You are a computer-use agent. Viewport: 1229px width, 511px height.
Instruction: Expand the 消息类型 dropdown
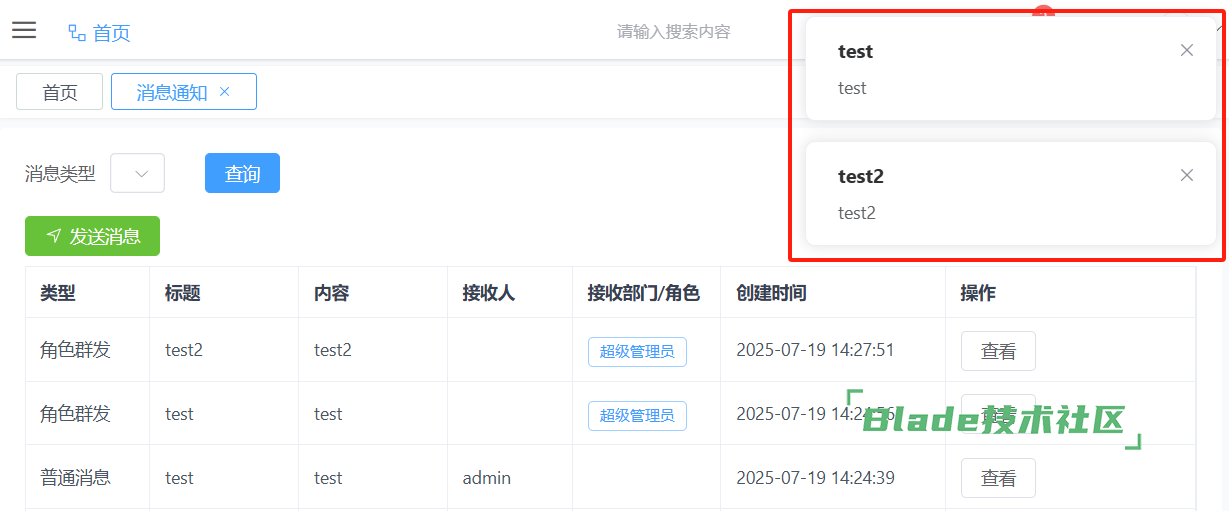pyautogui.click(x=138, y=173)
